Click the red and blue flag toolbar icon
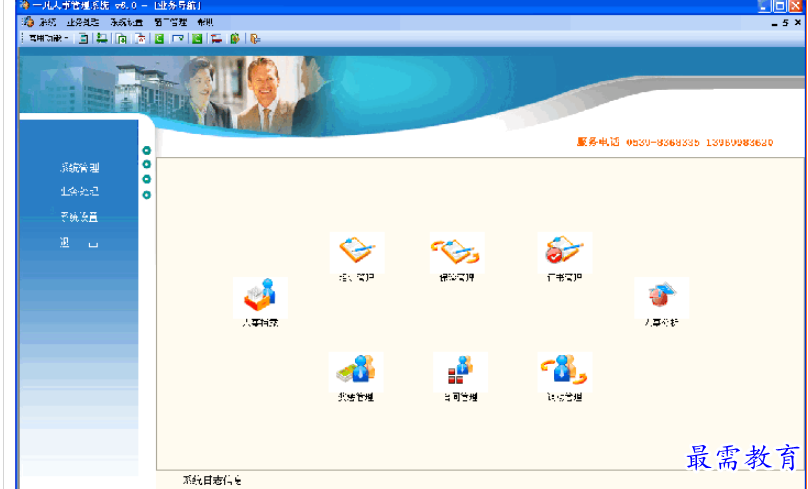The width and height of the screenshot is (808, 489). (x=216, y=39)
